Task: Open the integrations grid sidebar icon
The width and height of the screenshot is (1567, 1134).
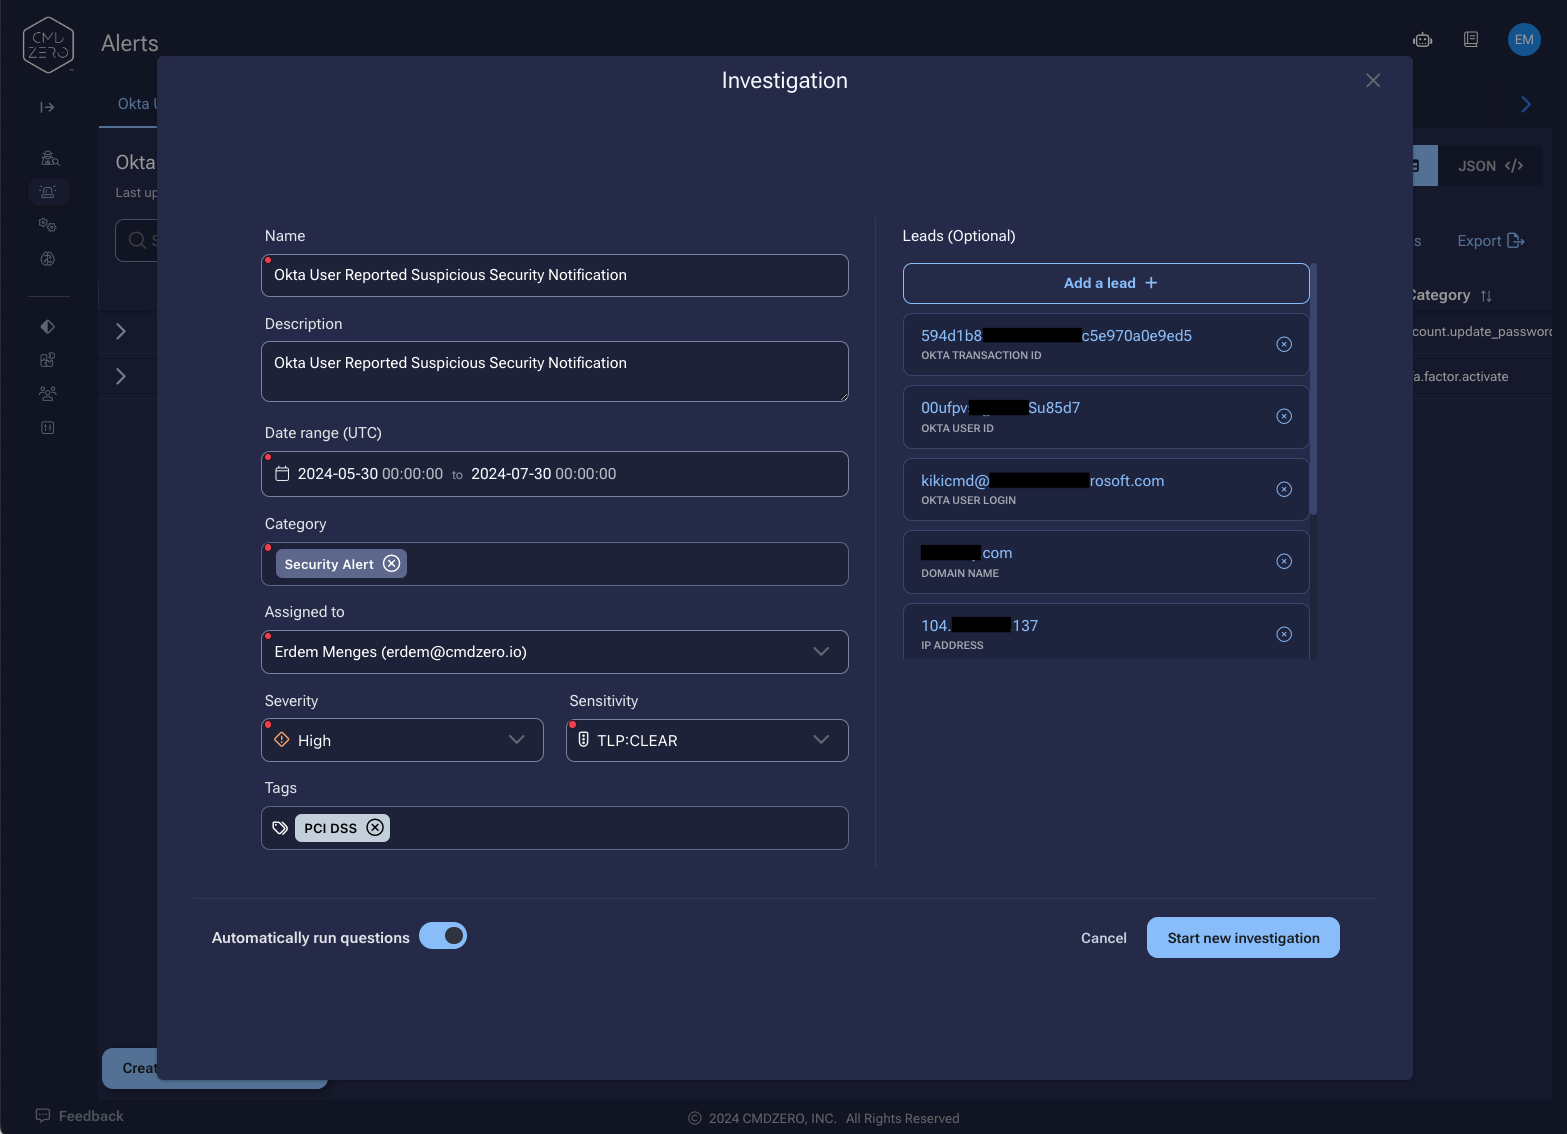Action: coord(47,360)
